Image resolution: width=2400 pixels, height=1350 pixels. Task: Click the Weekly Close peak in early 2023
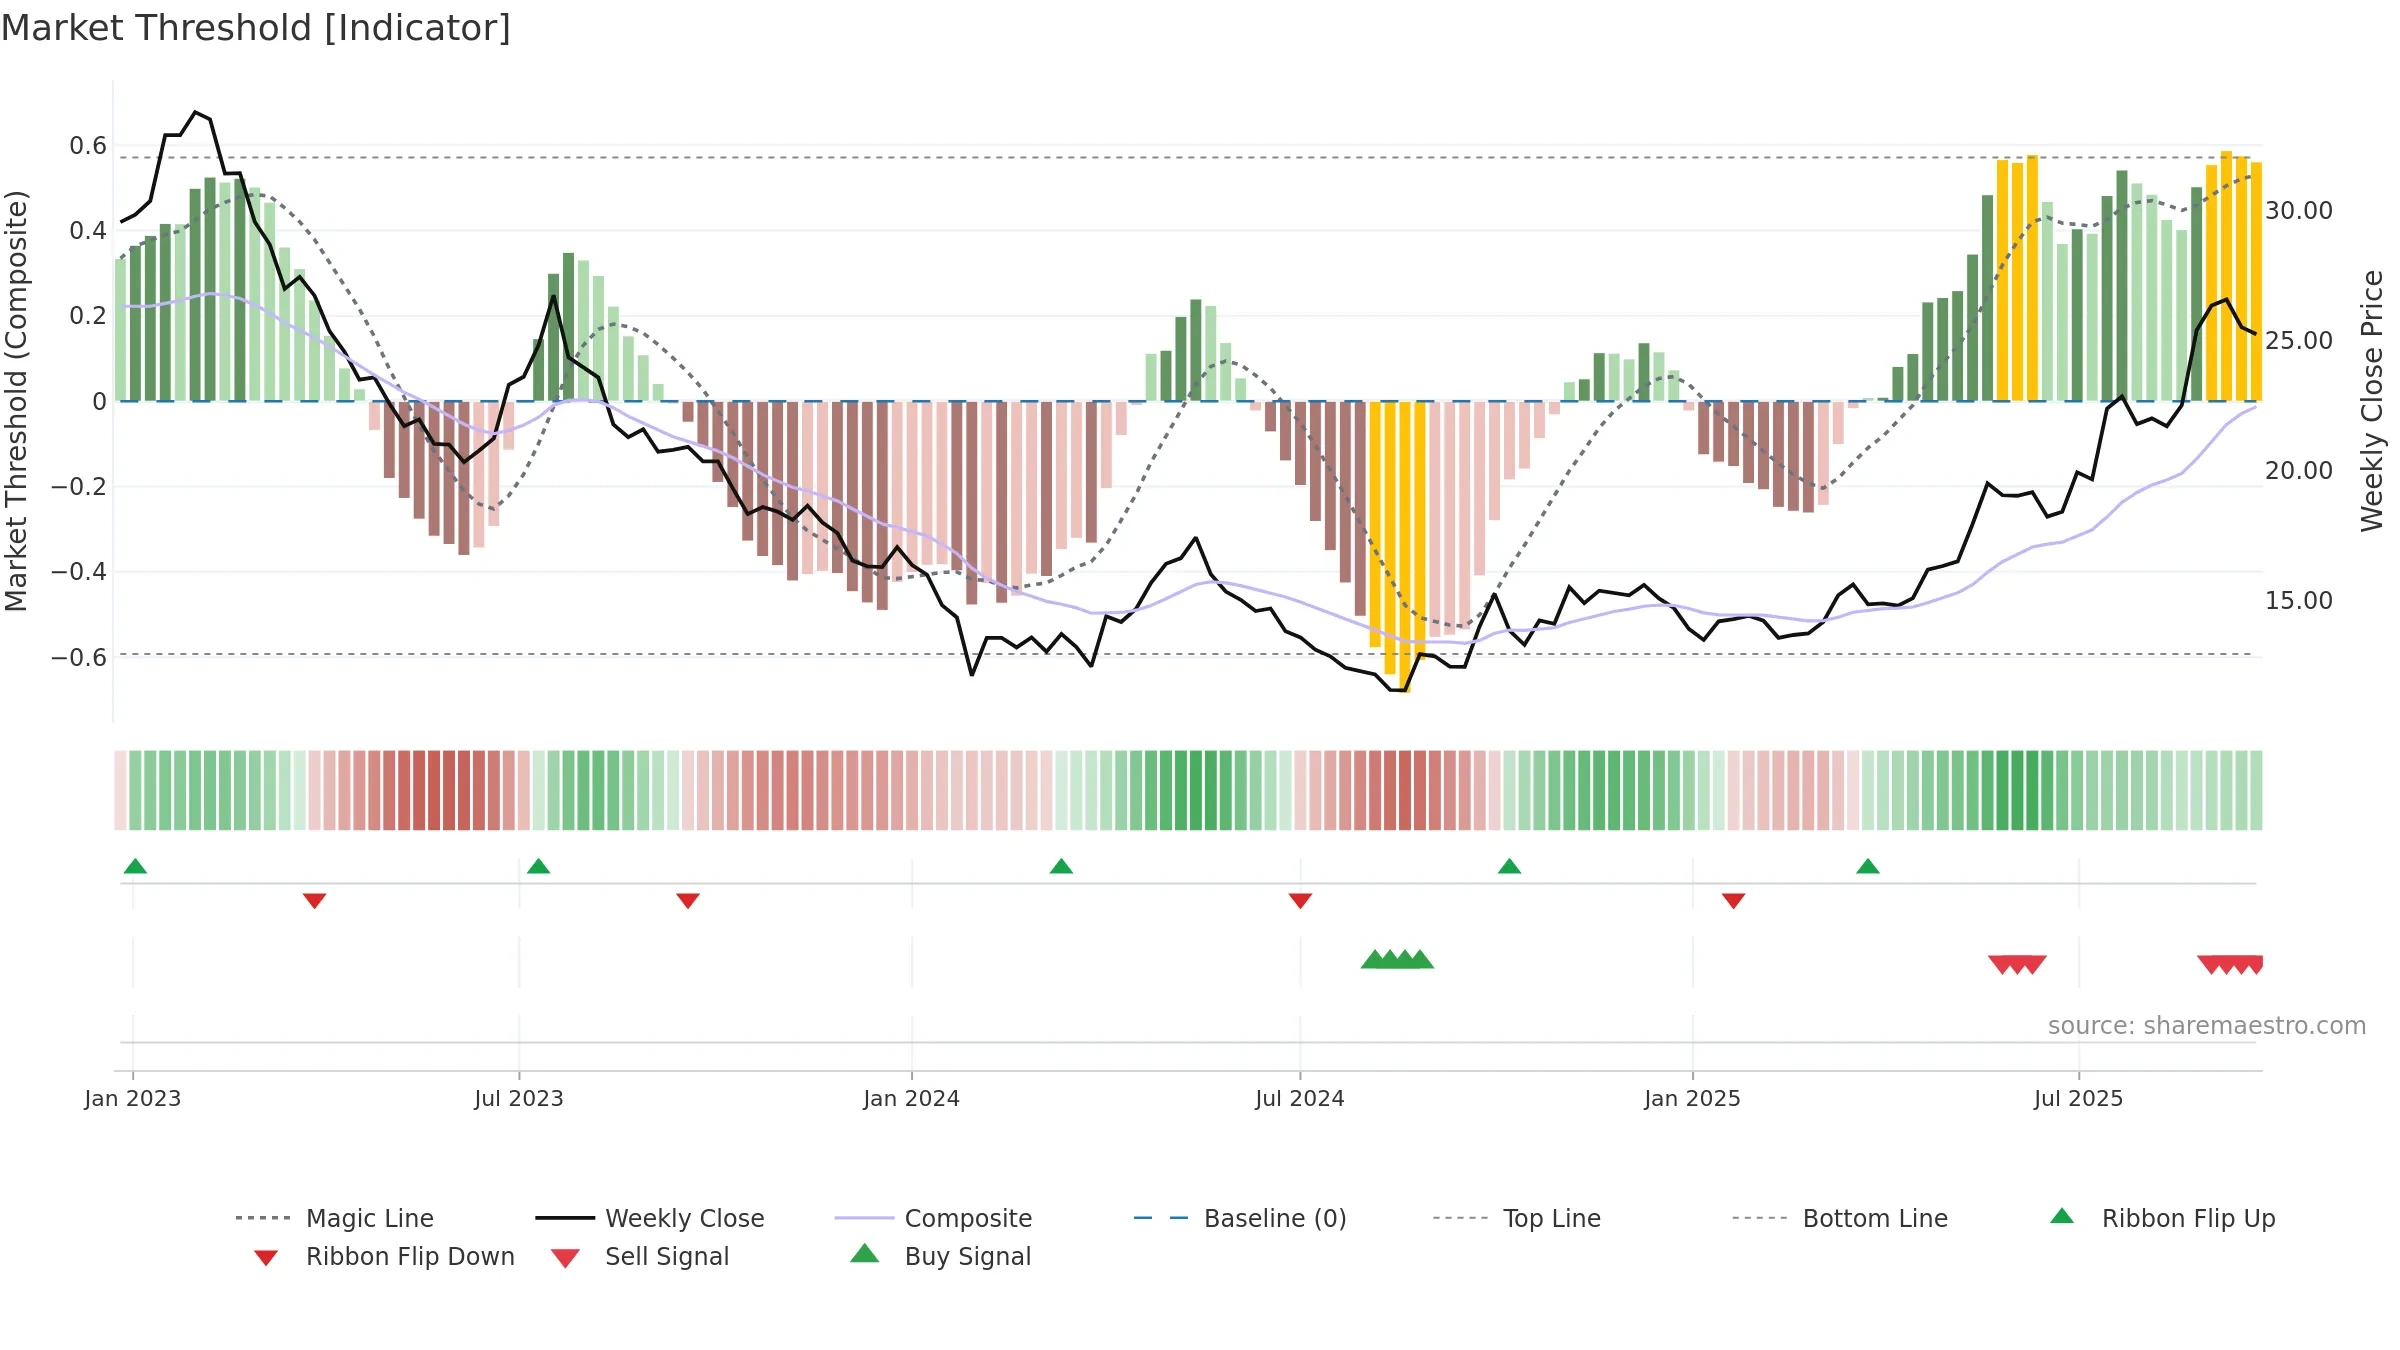196,113
